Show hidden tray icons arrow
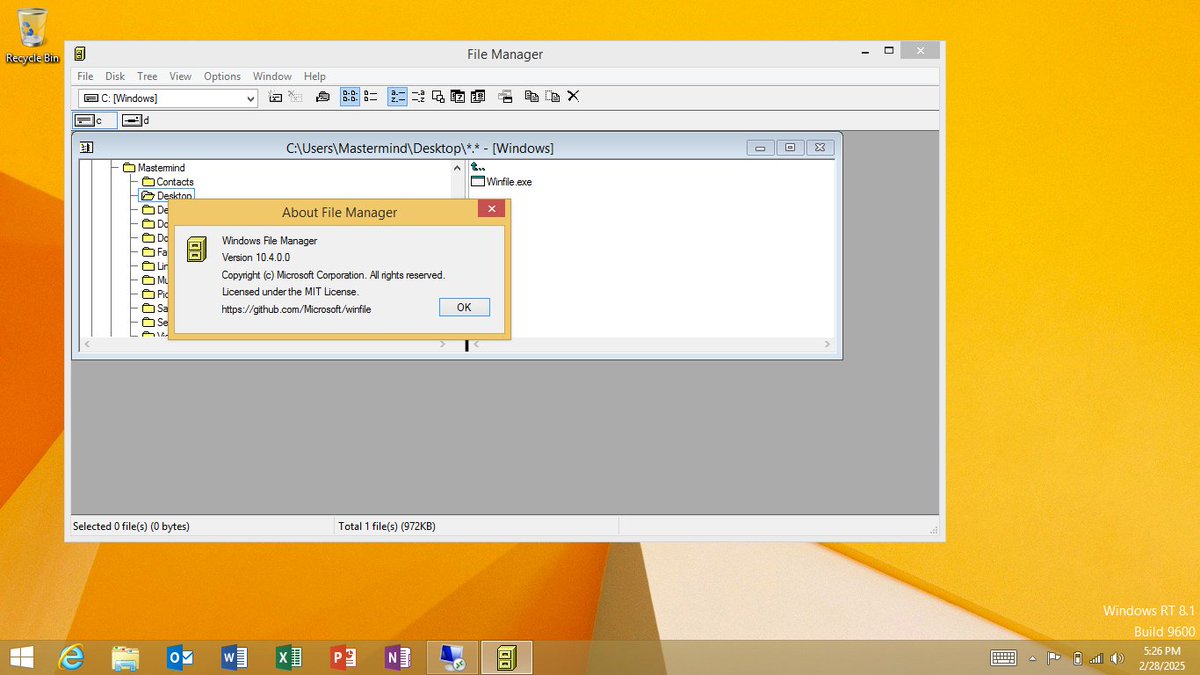This screenshot has width=1200, height=675. (1034, 658)
